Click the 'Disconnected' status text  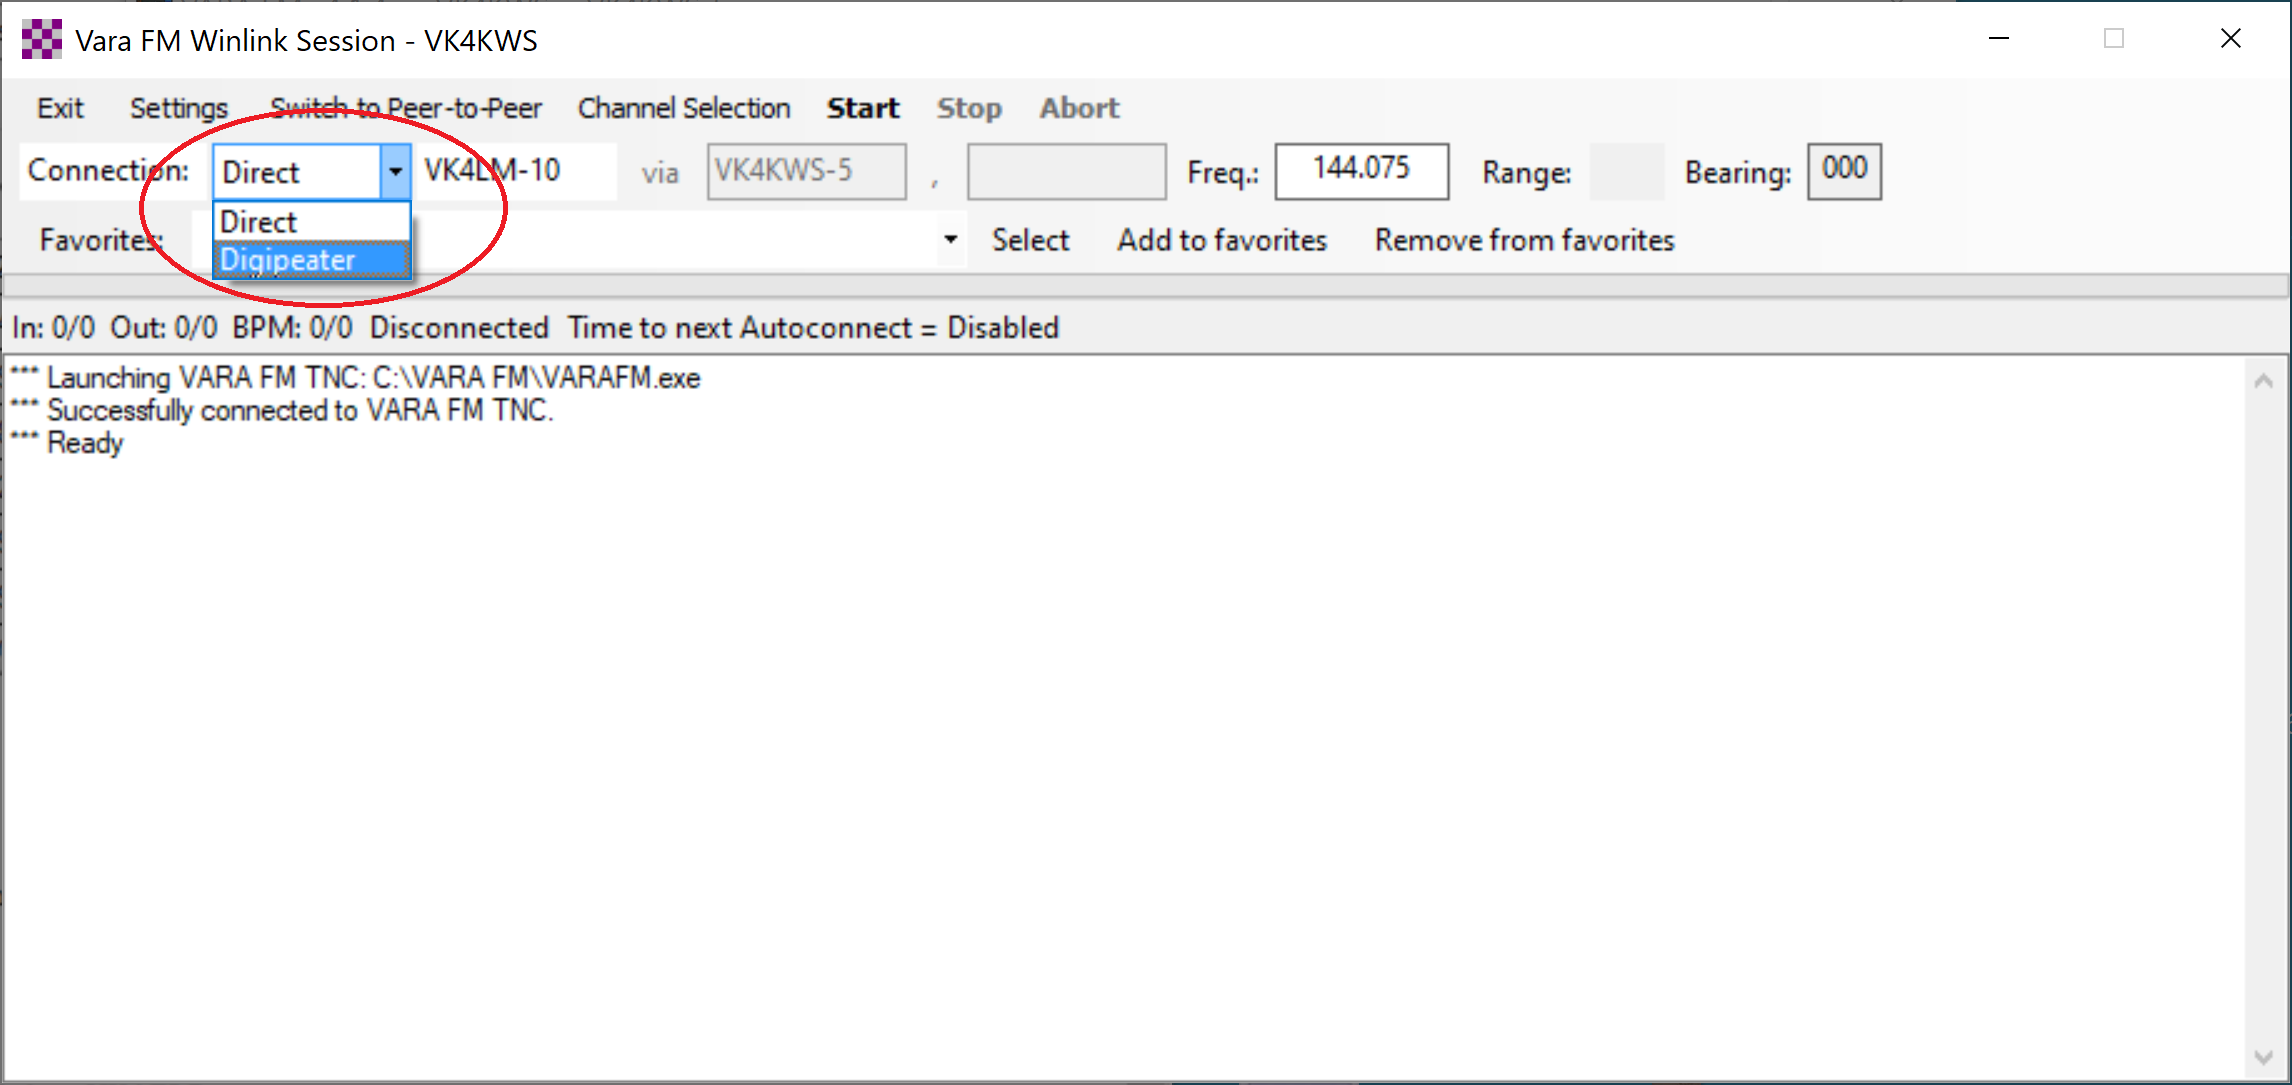pyautogui.click(x=459, y=328)
